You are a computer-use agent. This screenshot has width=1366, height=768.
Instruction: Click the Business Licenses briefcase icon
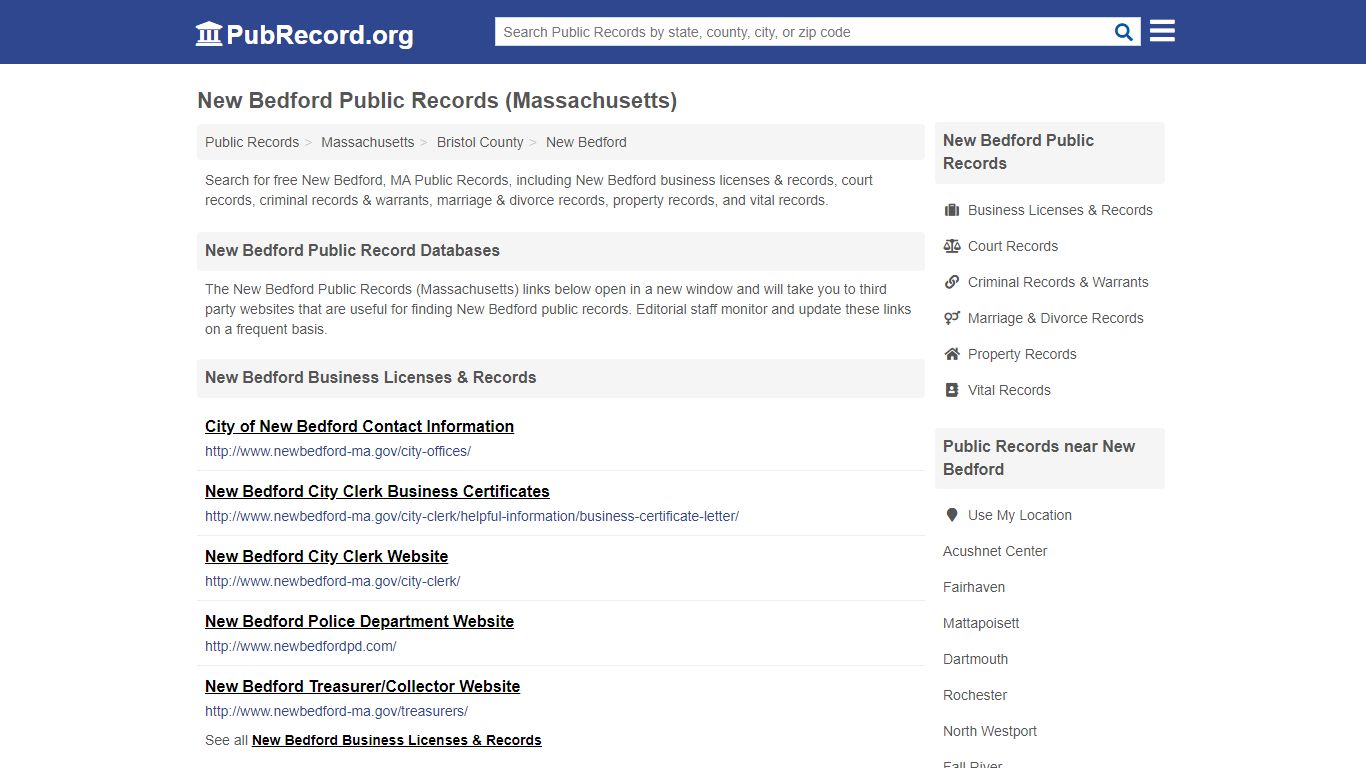pyautogui.click(x=952, y=210)
